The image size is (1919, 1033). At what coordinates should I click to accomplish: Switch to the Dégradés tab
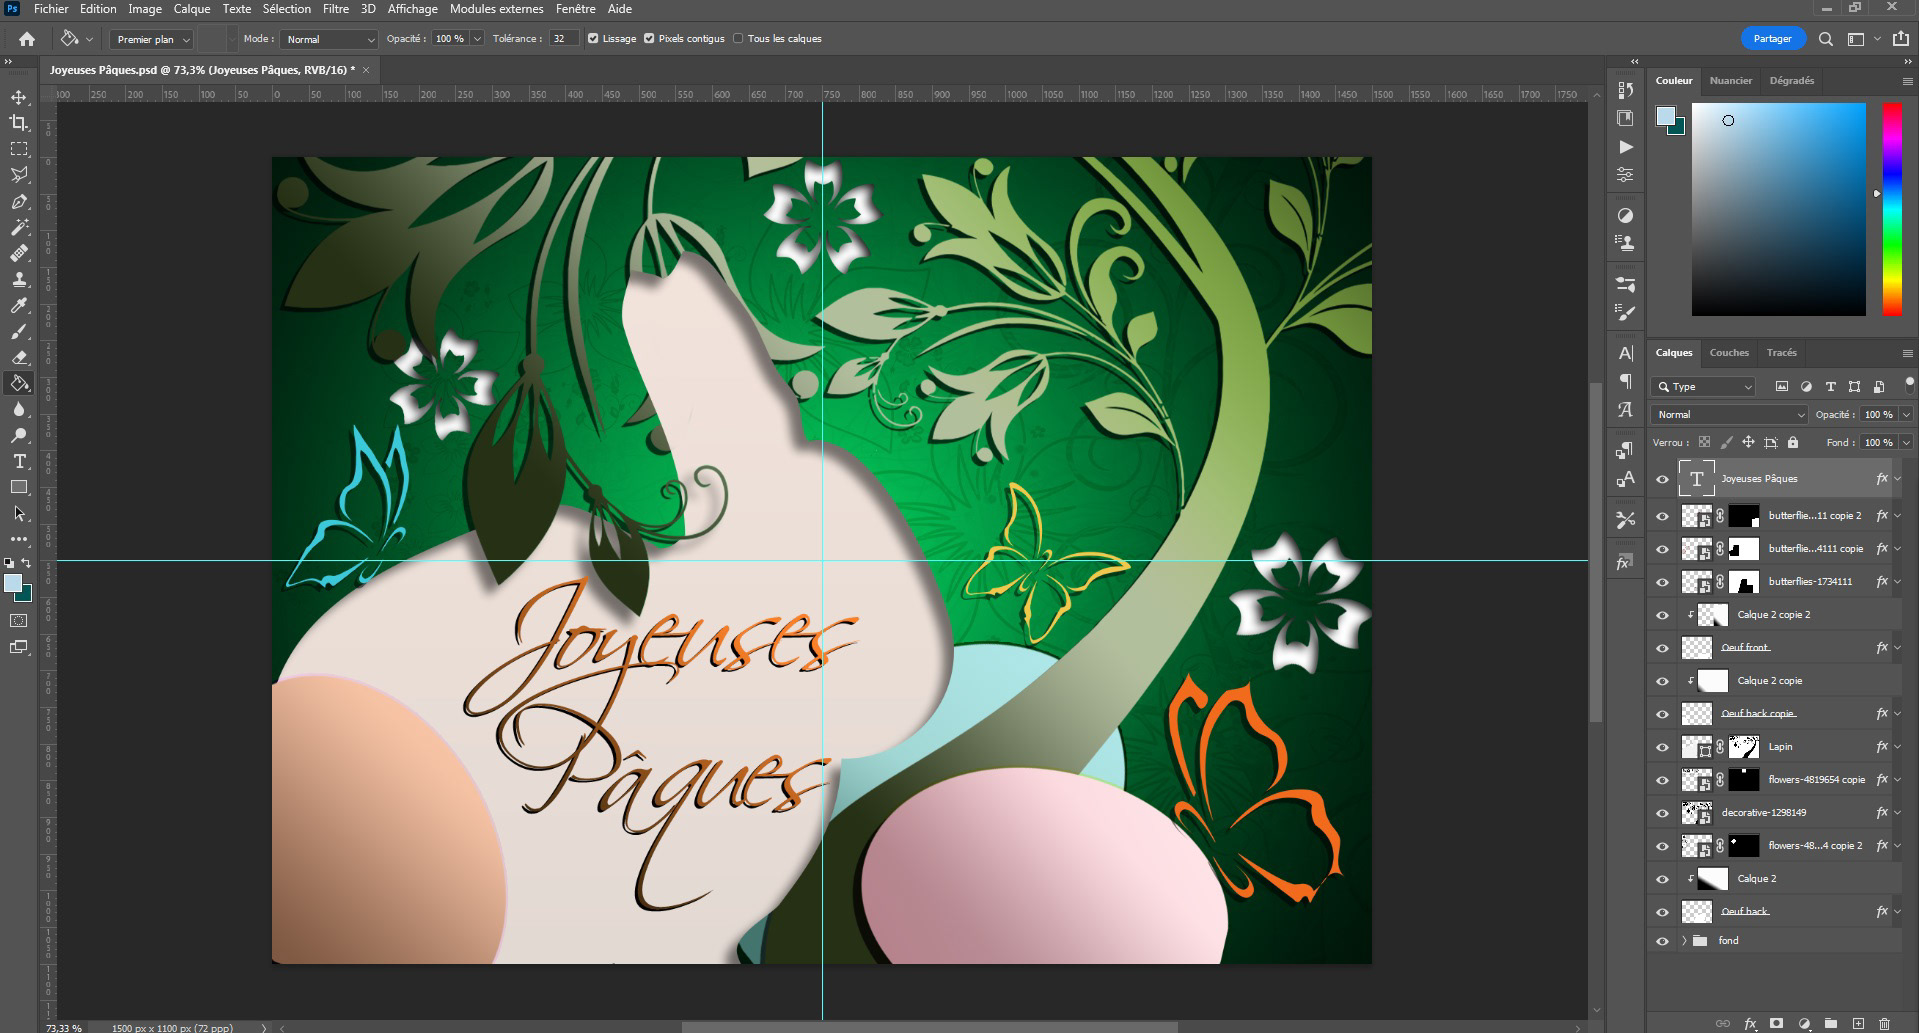(1791, 80)
